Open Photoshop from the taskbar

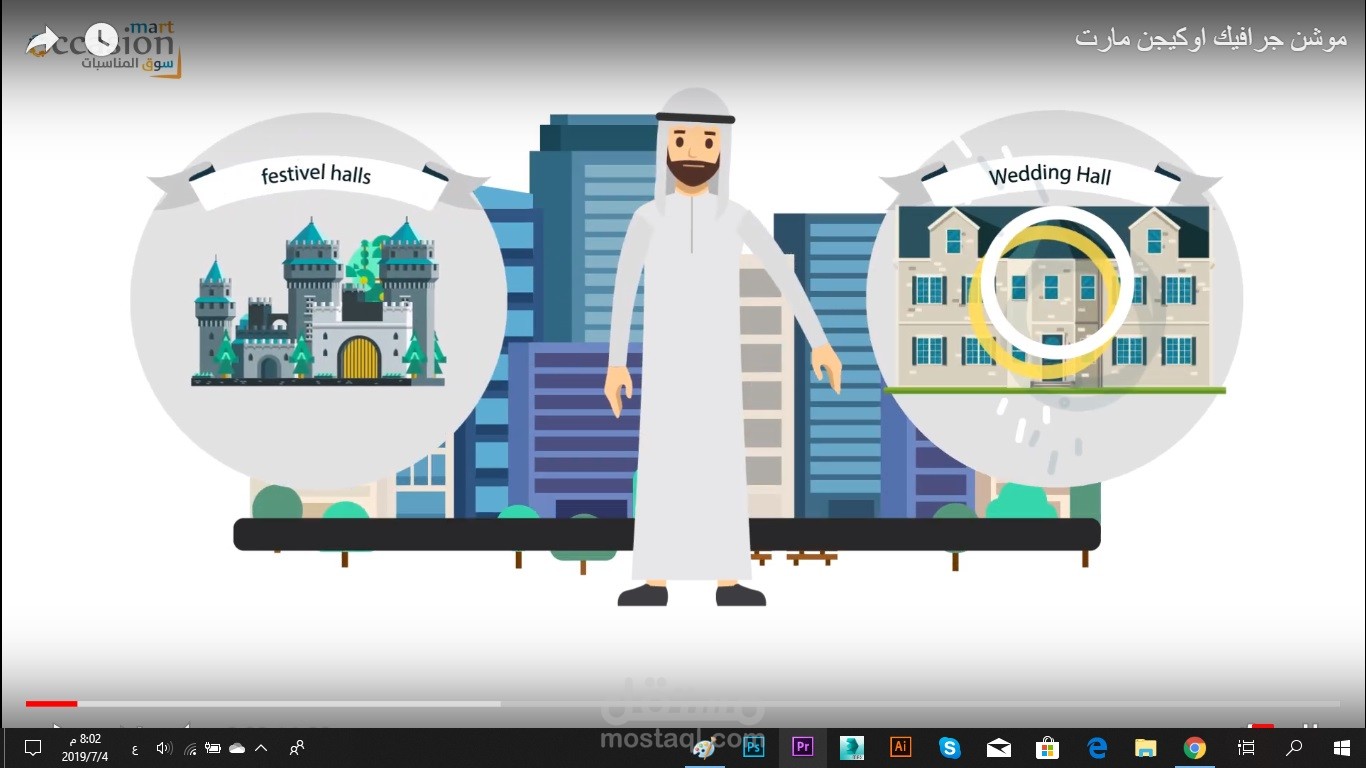click(755, 747)
